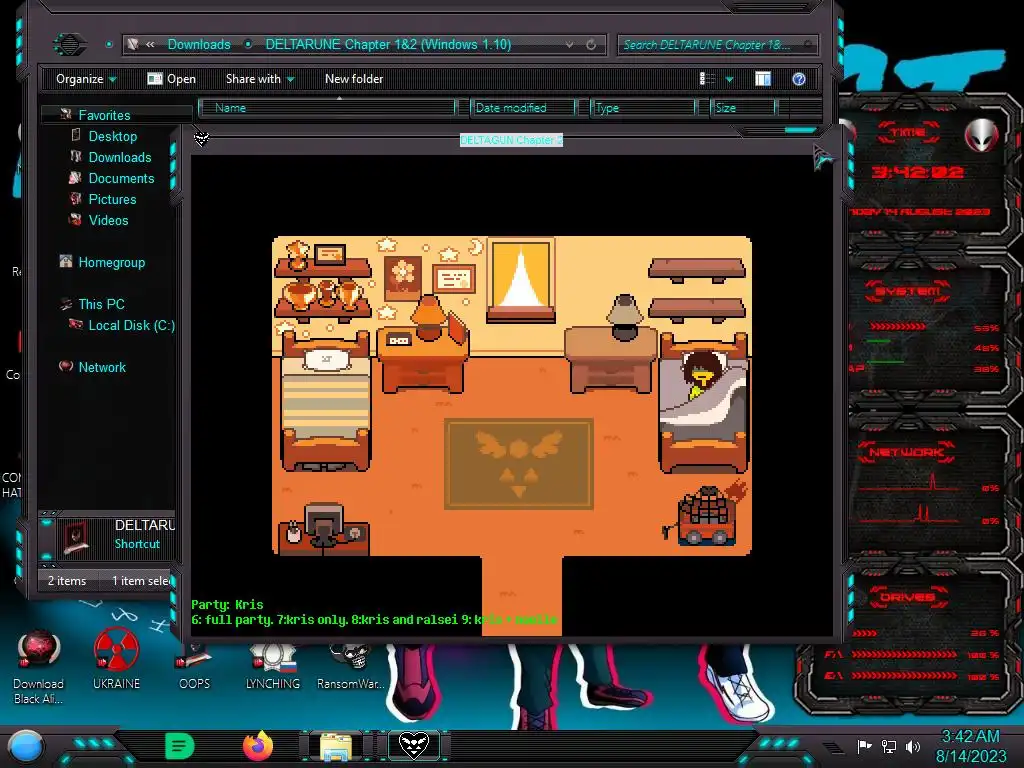Open the LYNCHING desktop icon

point(273,666)
